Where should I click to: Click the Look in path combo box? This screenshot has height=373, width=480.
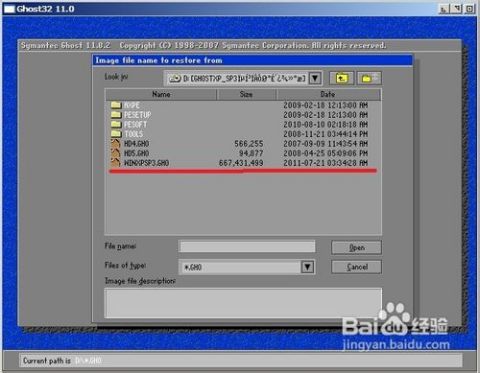coord(243,78)
